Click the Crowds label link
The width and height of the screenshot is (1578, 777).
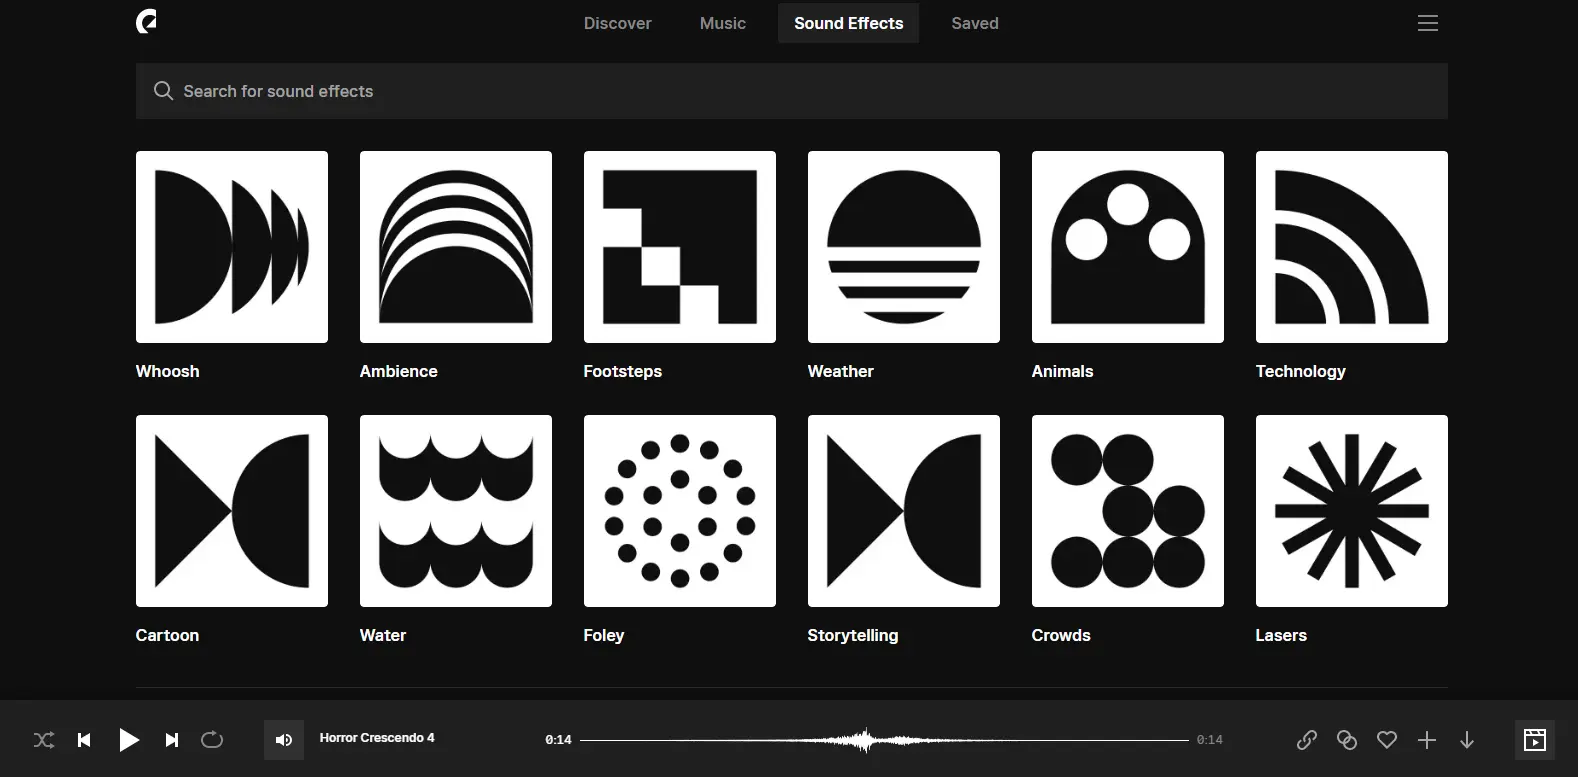pyautogui.click(x=1061, y=635)
